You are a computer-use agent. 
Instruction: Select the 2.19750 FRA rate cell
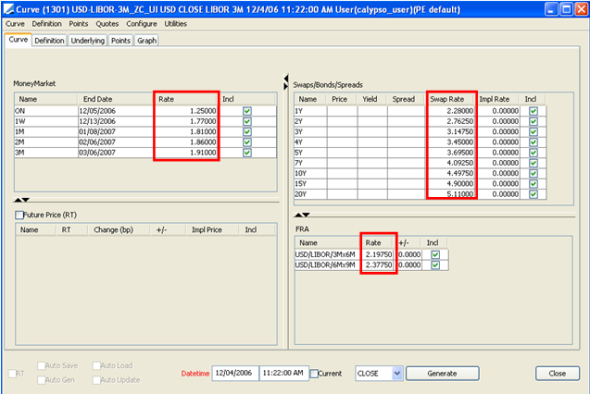tap(379, 255)
